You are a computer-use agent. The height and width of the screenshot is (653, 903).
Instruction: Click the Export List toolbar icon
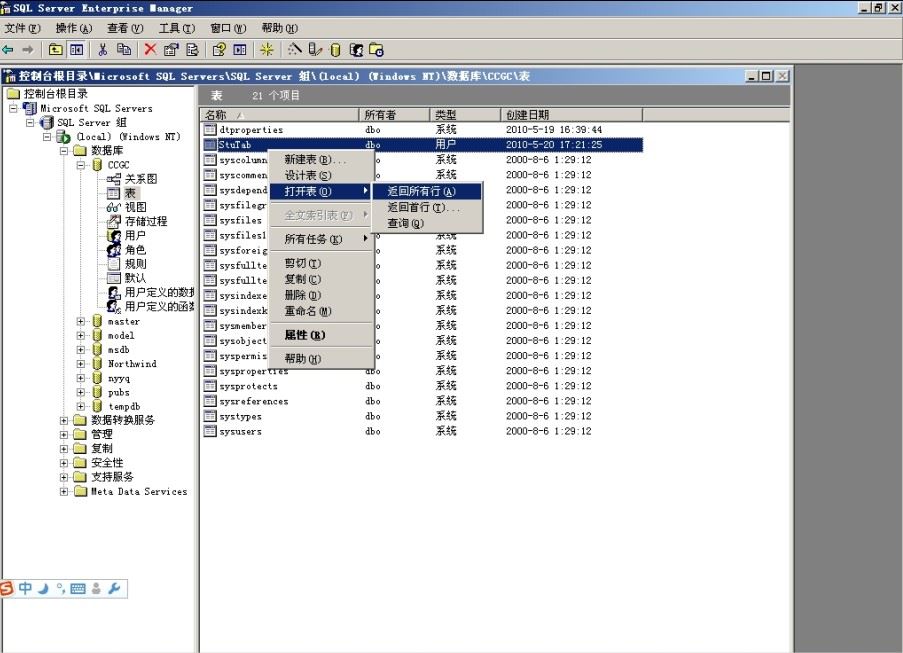coord(192,50)
